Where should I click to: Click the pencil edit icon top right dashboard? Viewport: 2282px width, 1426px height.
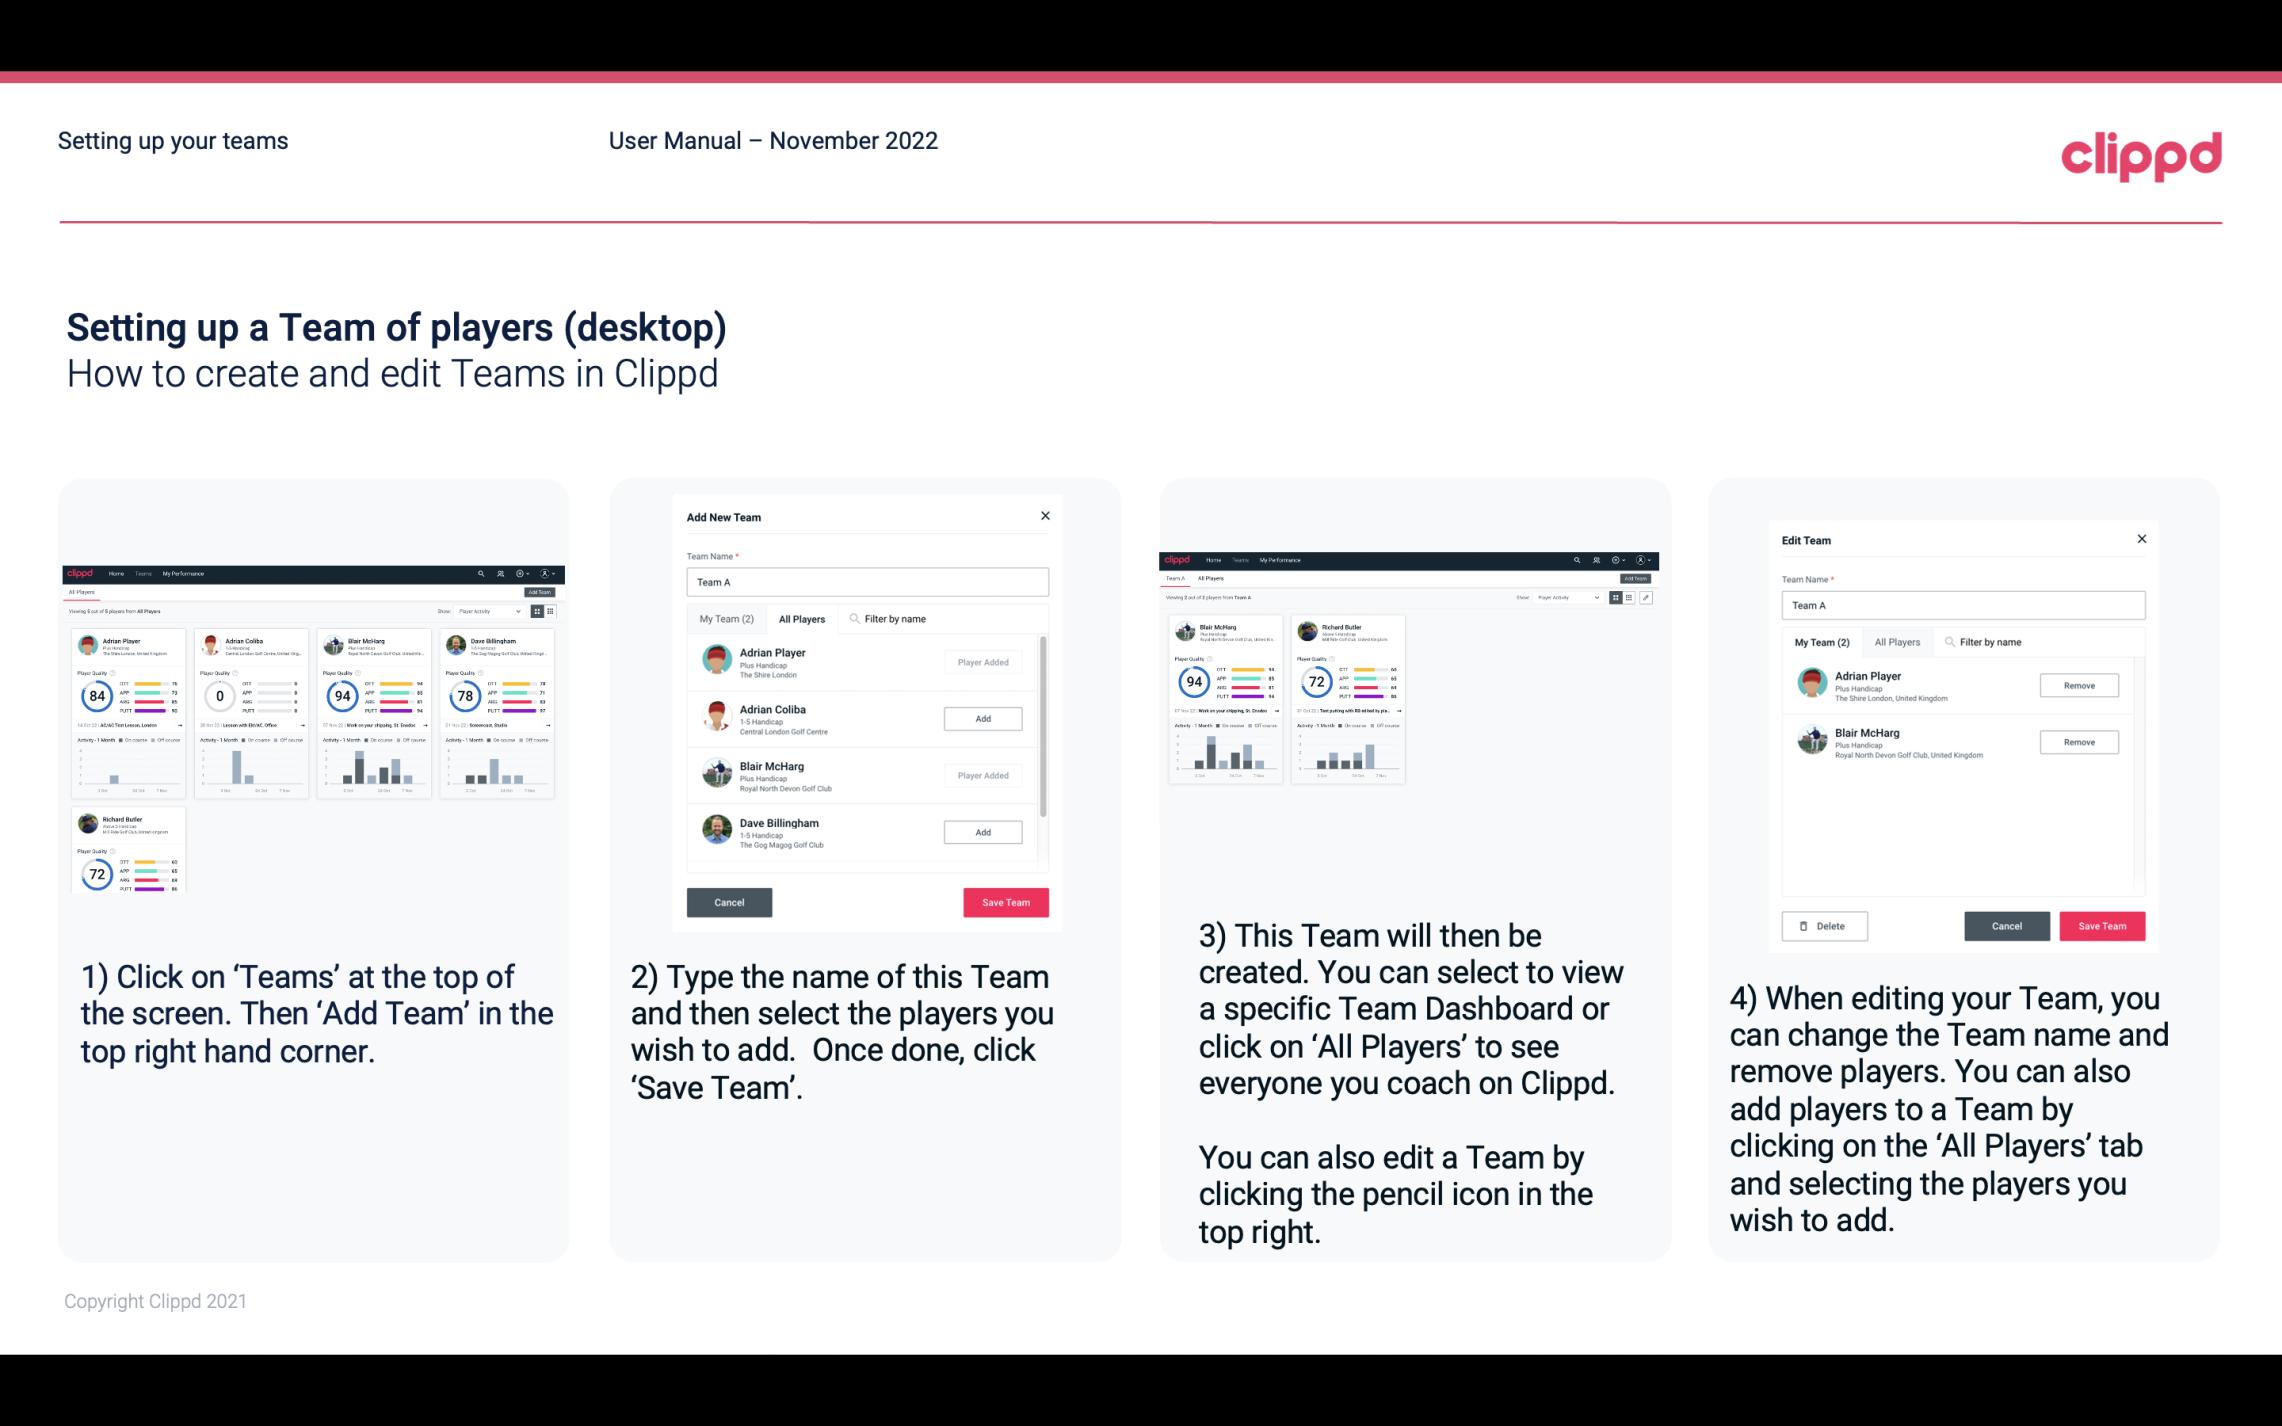coord(1646,598)
